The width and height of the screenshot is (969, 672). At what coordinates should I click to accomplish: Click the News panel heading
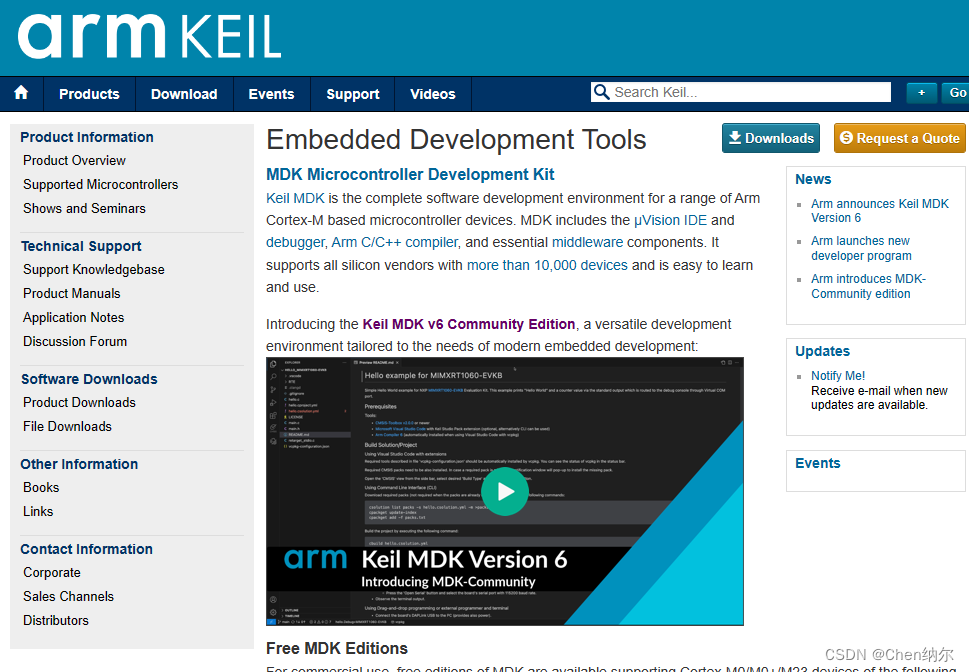click(x=813, y=179)
